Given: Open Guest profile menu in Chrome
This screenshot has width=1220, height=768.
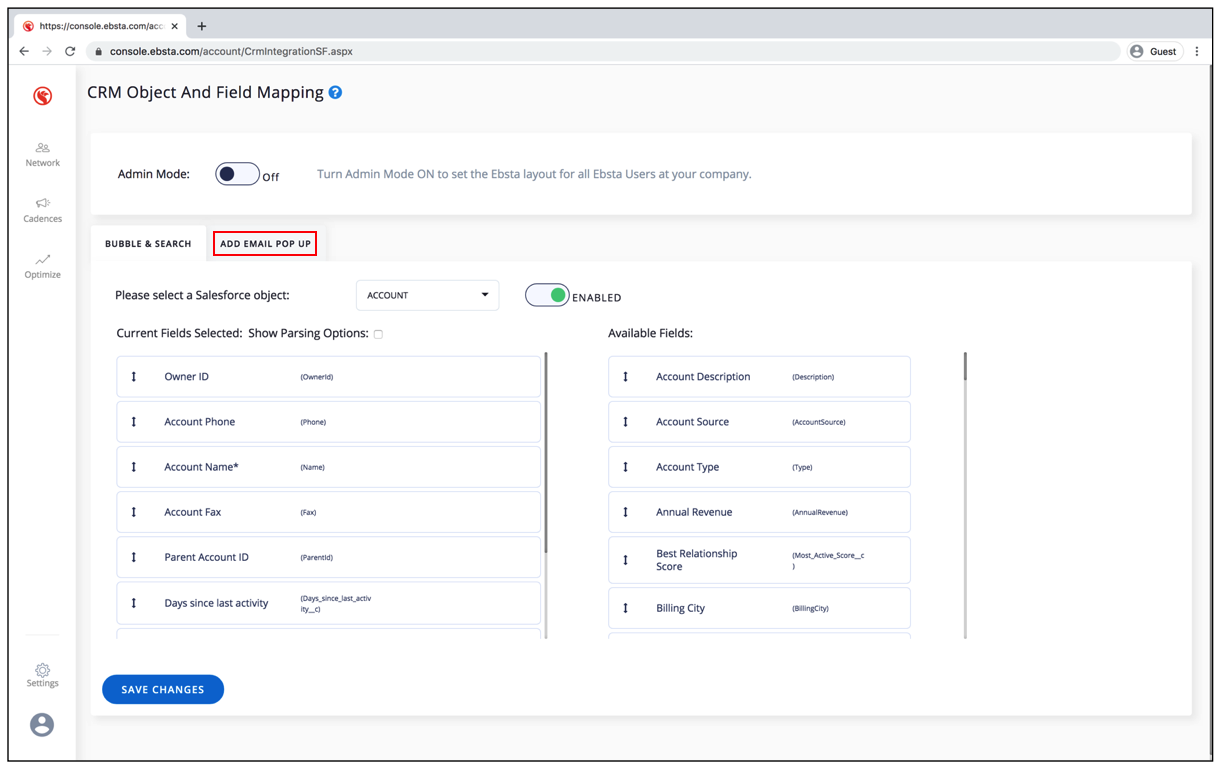Looking at the screenshot, I should 1153,51.
